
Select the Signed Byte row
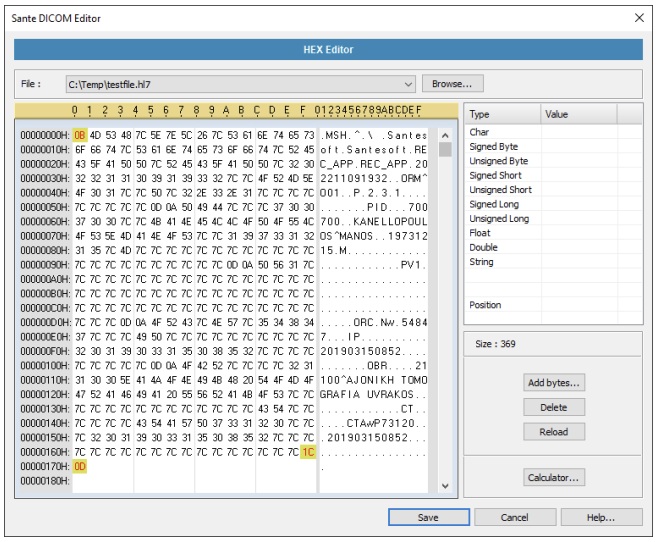553,146
